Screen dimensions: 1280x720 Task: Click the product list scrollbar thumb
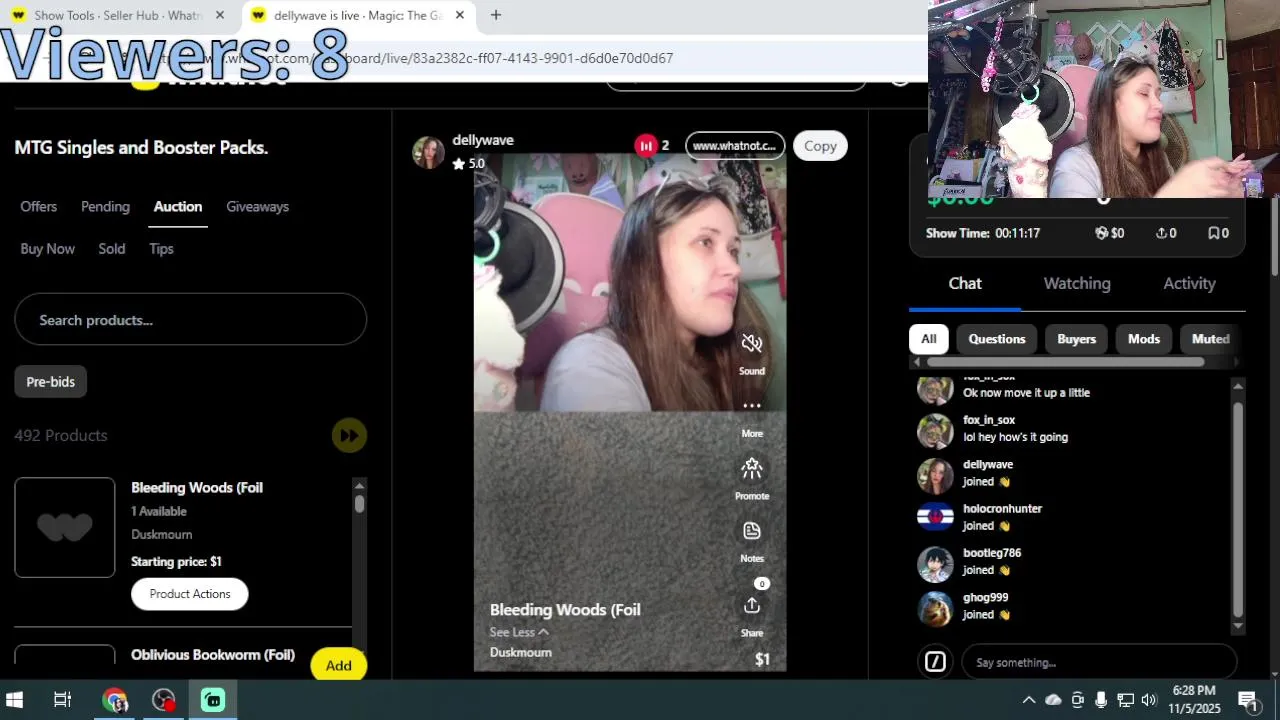[359, 504]
